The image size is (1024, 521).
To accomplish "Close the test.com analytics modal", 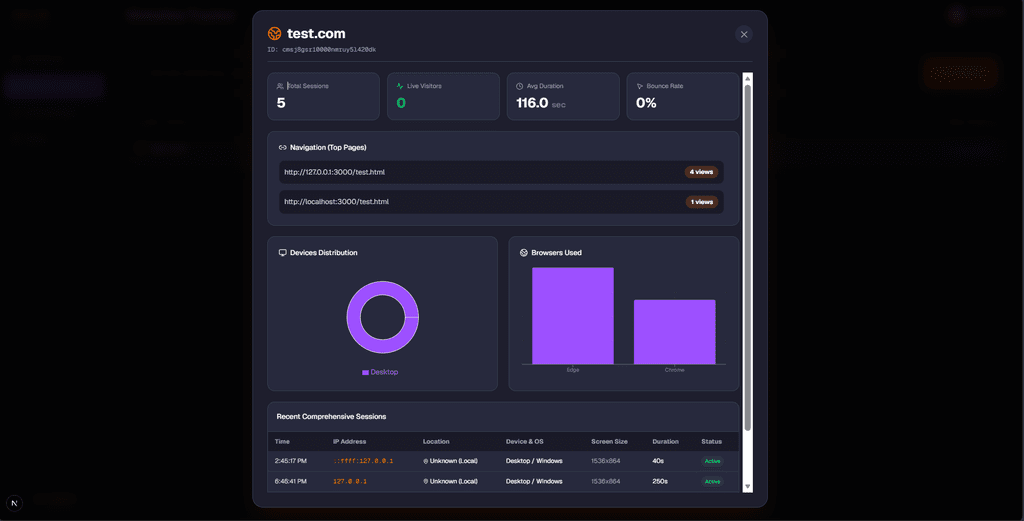I will click(743, 35).
